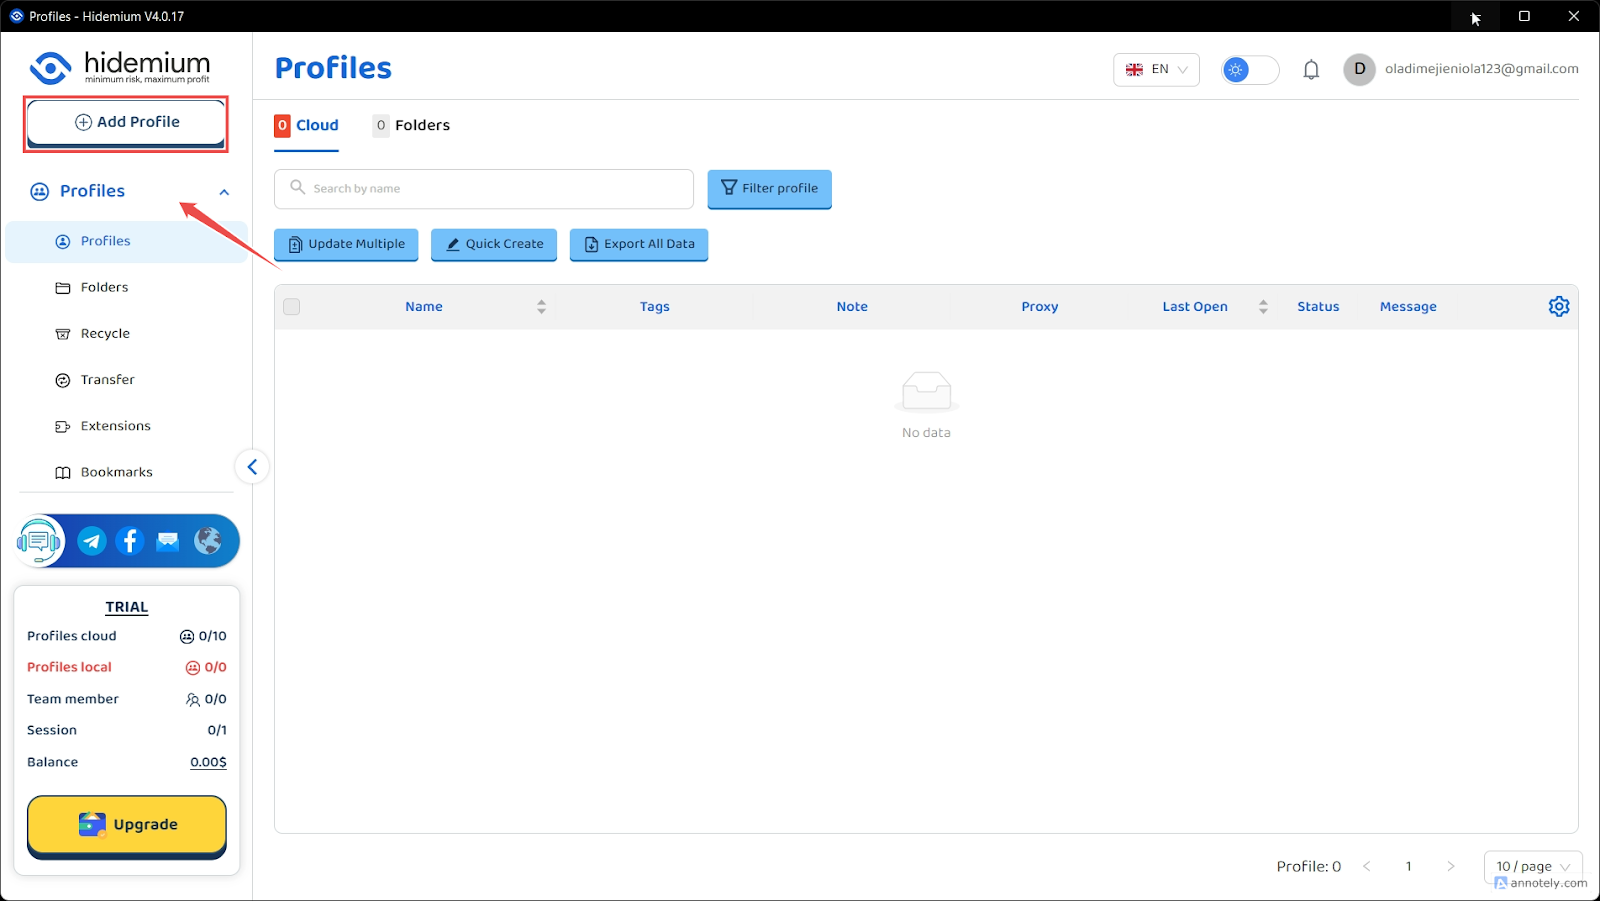Click the Session 0/1 row

(x=127, y=730)
